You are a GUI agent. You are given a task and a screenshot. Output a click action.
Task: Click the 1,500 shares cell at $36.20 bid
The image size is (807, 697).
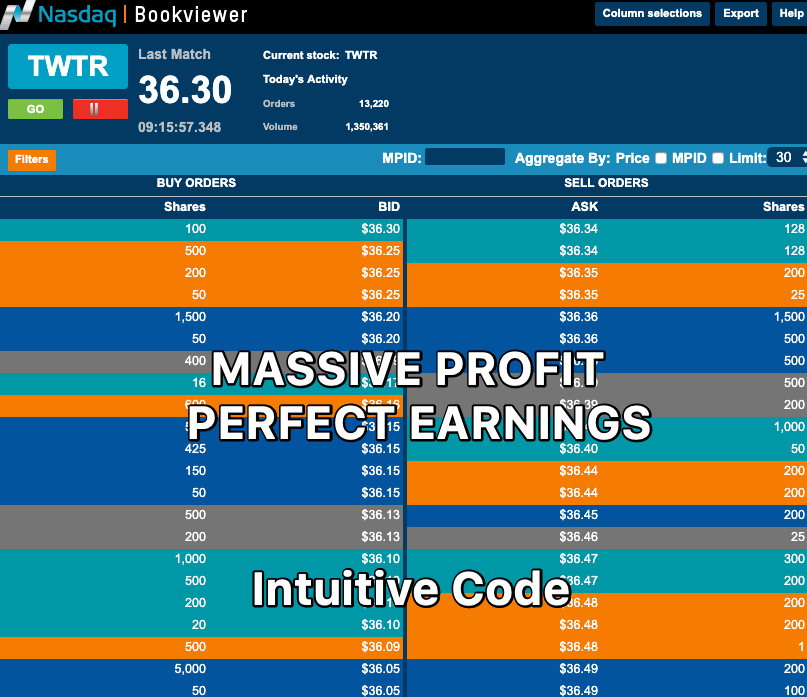point(190,317)
